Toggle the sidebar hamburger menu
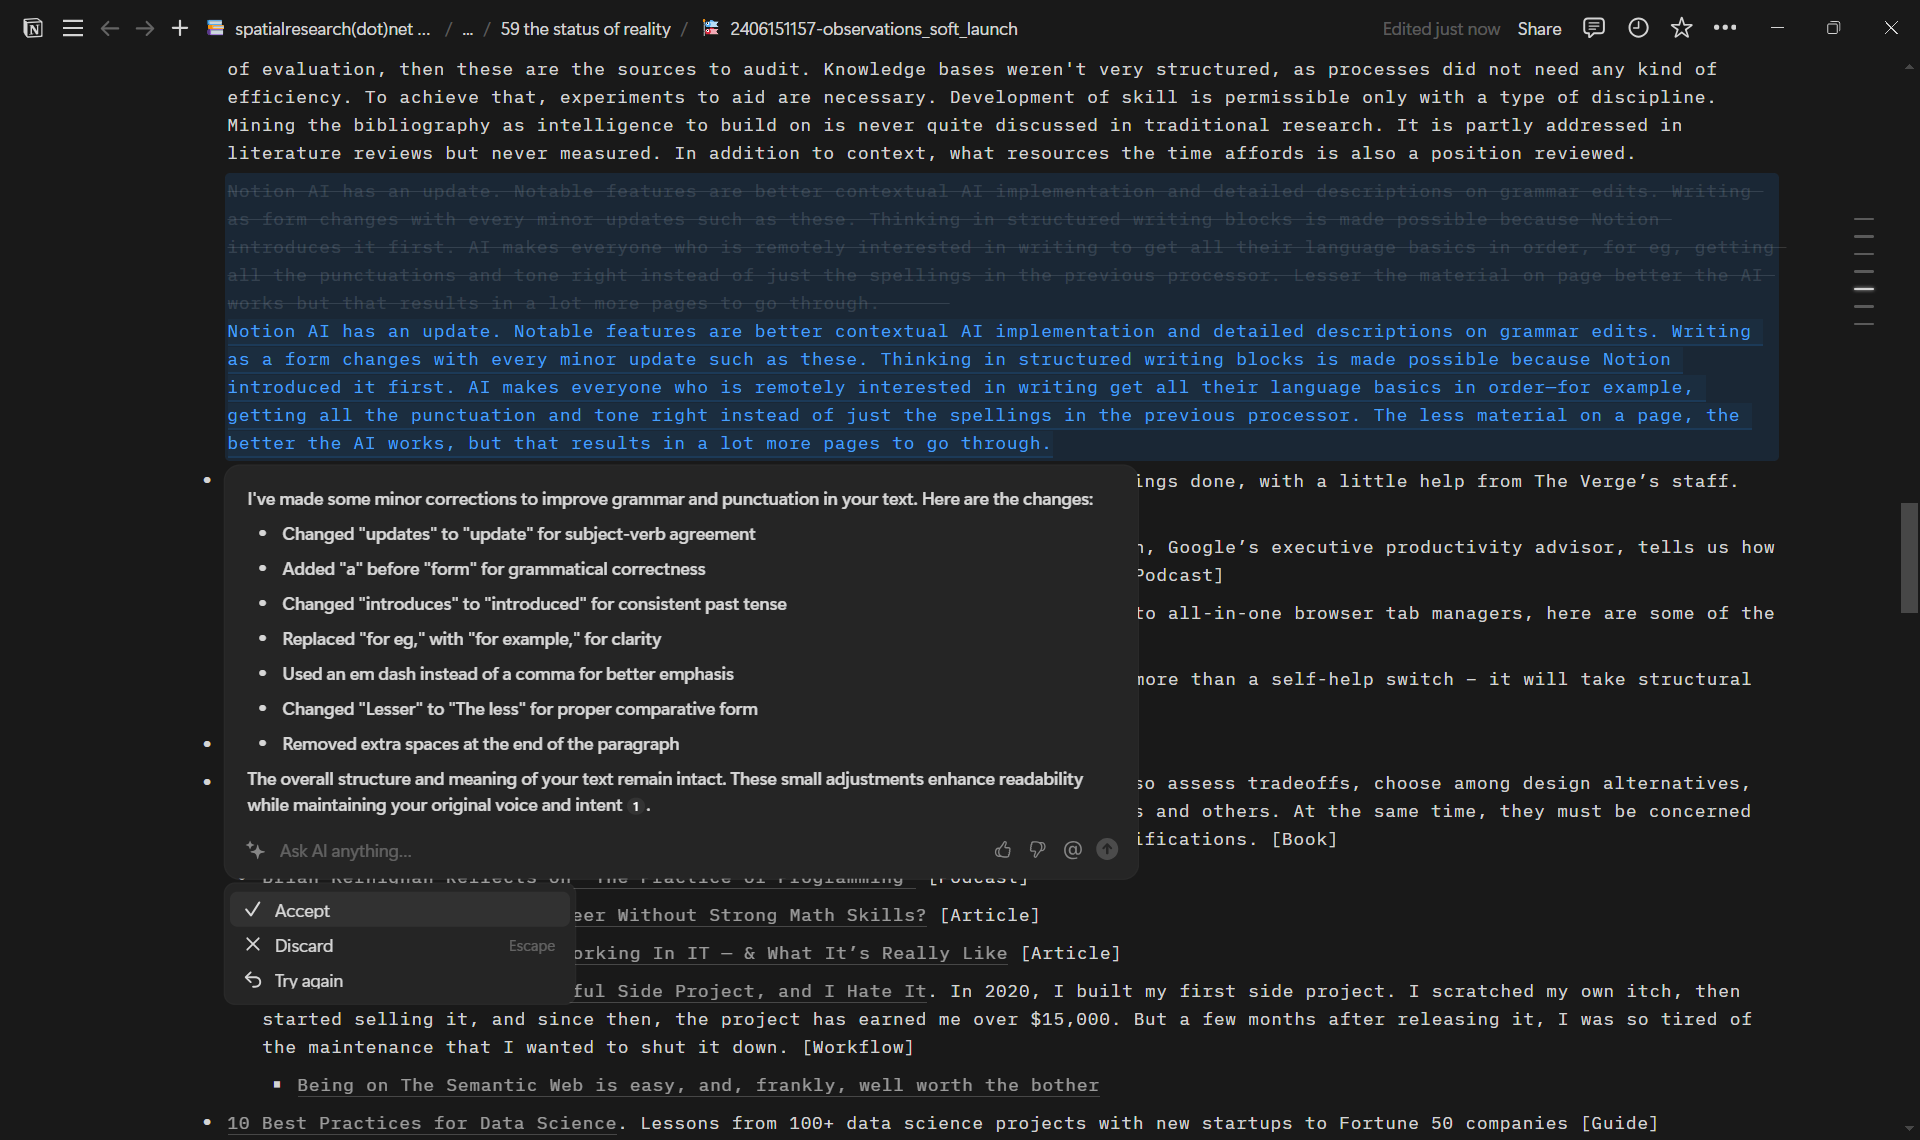1920x1140 pixels. (x=73, y=28)
